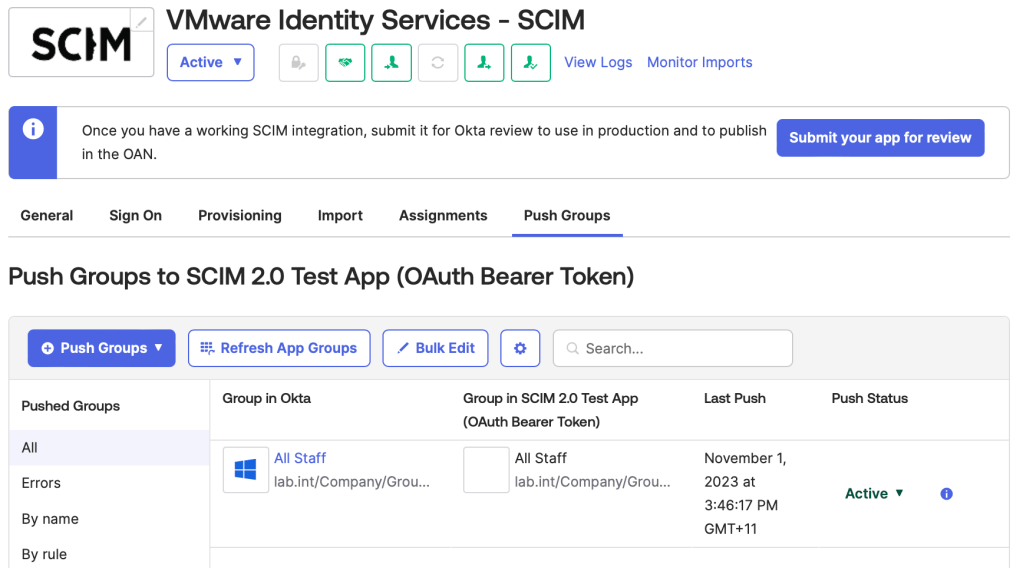
Task: Click the person with checkmark icon
Action: point(530,62)
